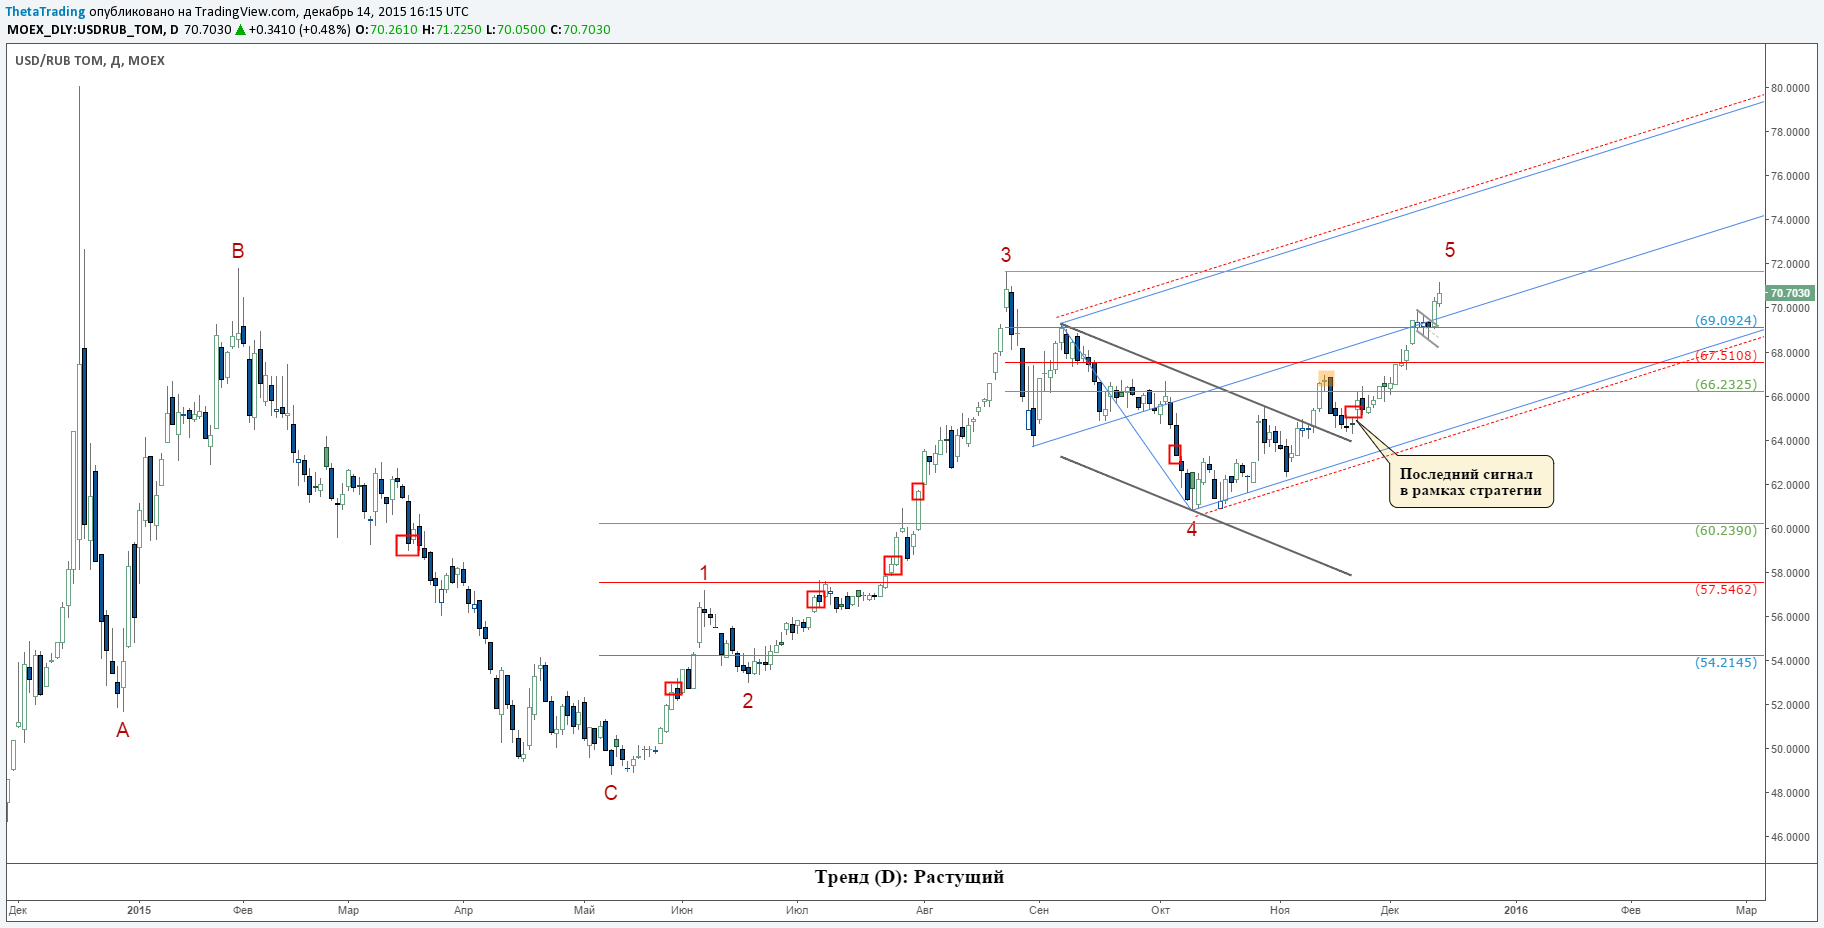This screenshot has height=928, width=1824.
Task: Click the level label (60.2390)
Action: click(x=1726, y=530)
